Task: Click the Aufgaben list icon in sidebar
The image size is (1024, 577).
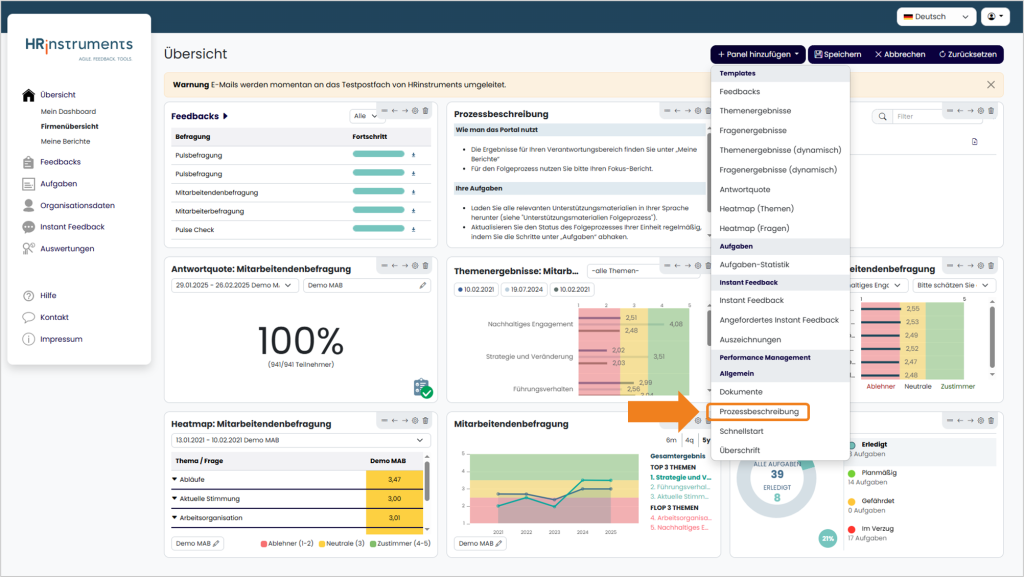Action: 28,184
